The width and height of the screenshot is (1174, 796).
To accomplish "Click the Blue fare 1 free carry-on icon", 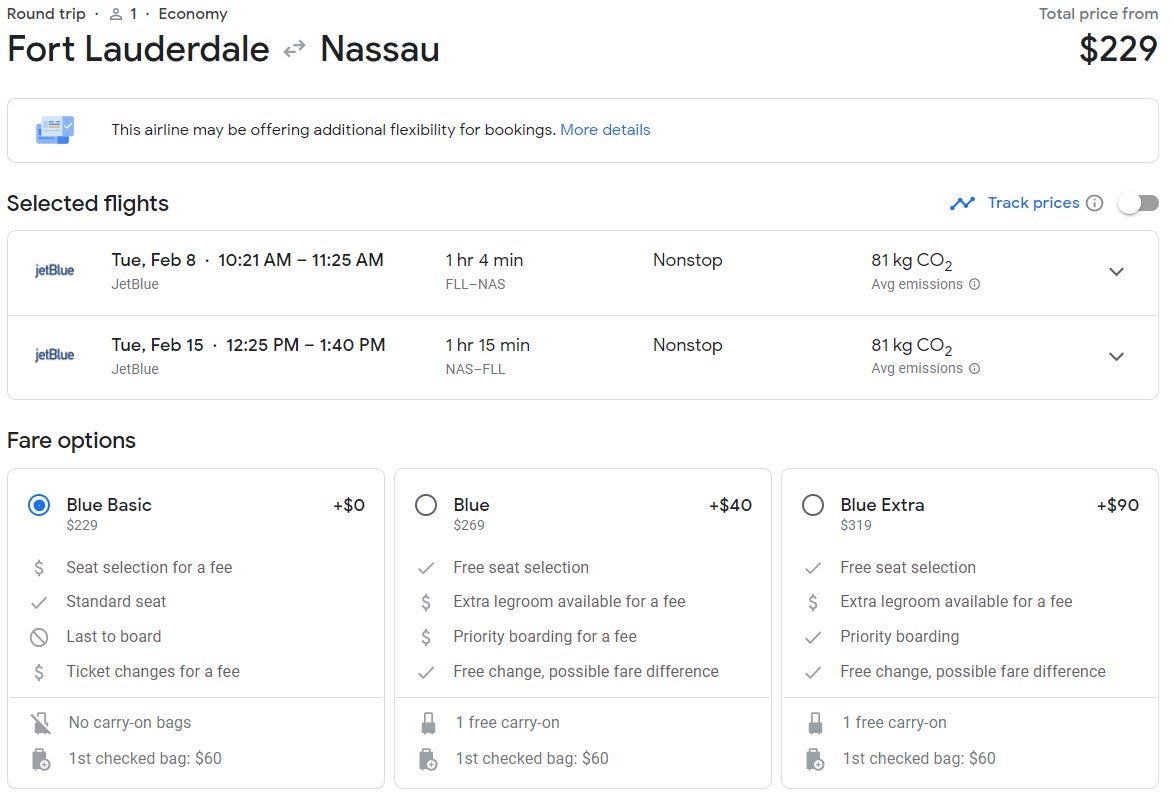I will 428,723.
